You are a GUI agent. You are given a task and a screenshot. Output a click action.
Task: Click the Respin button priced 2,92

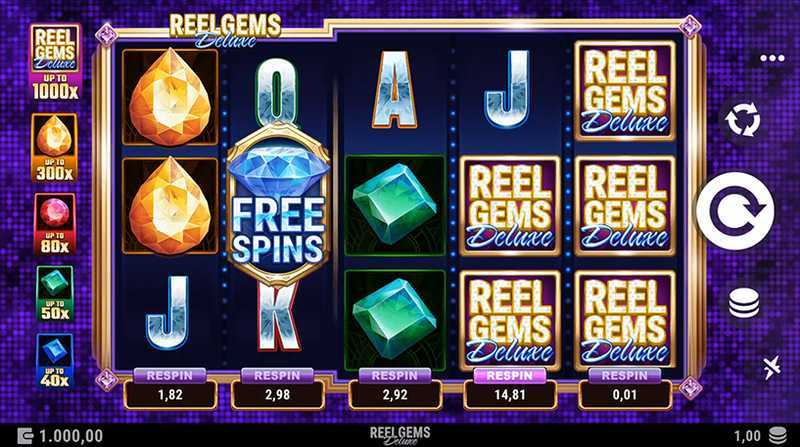tap(394, 388)
